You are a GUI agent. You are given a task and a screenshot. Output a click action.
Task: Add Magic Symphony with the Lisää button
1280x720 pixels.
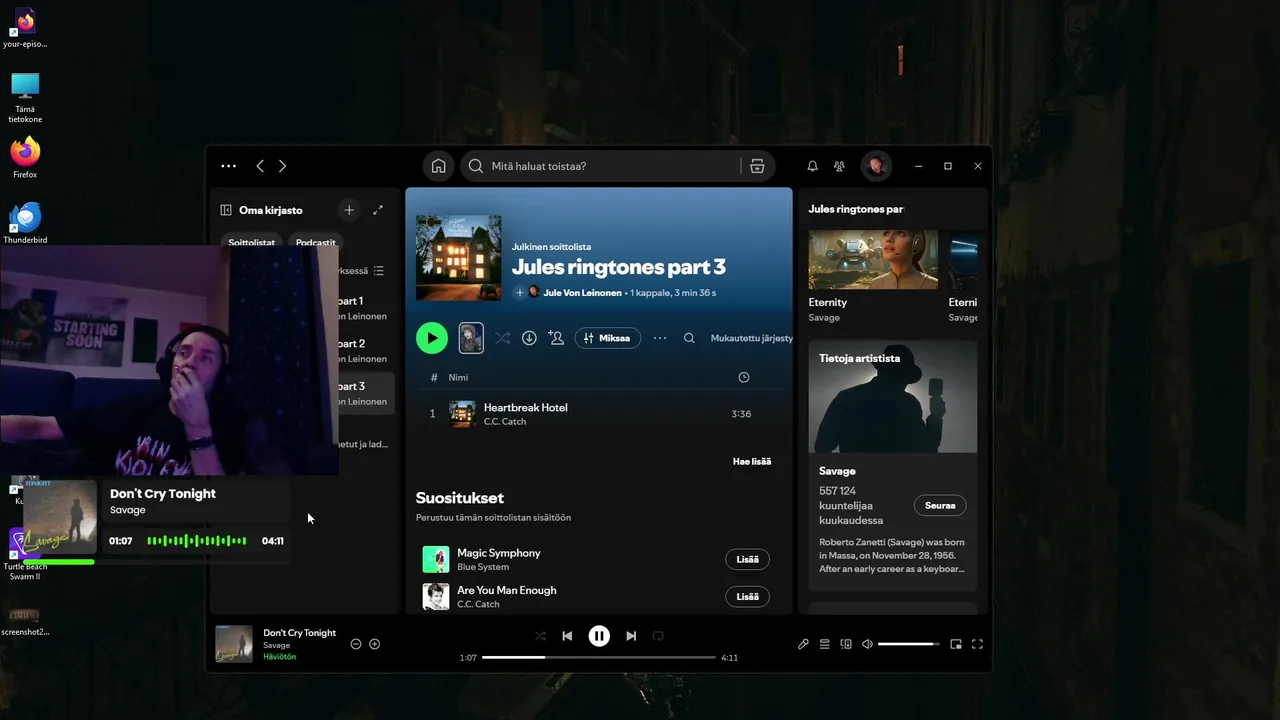(747, 560)
